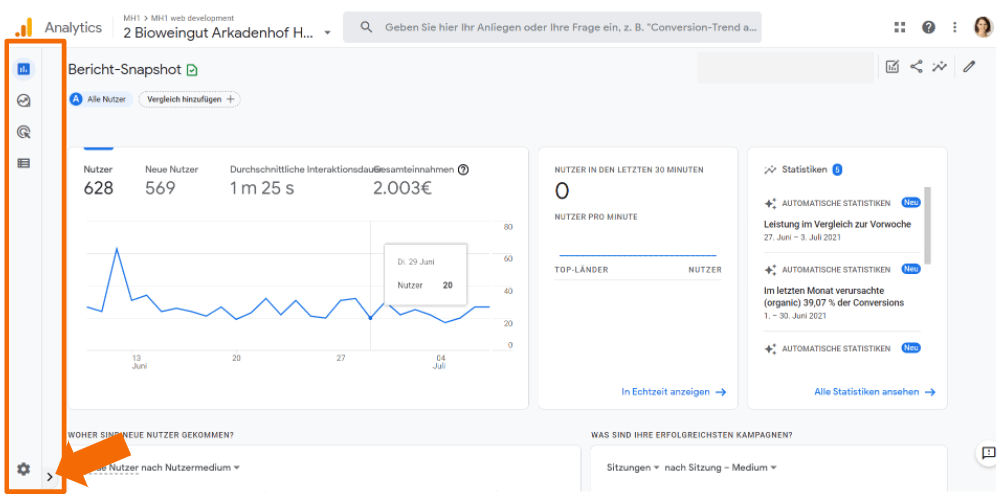This screenshot has width=1002, height=499.
Task: Open Alle Statistiken ansehen link
Action: pyautogui.click(x=874, y=392)
